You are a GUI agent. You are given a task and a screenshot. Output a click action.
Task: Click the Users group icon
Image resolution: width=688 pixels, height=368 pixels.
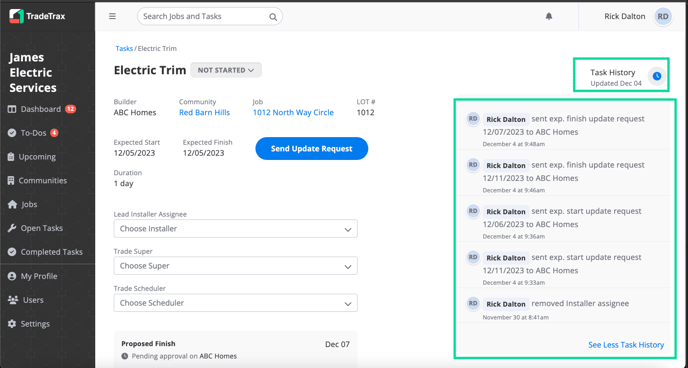click(13, 300)
